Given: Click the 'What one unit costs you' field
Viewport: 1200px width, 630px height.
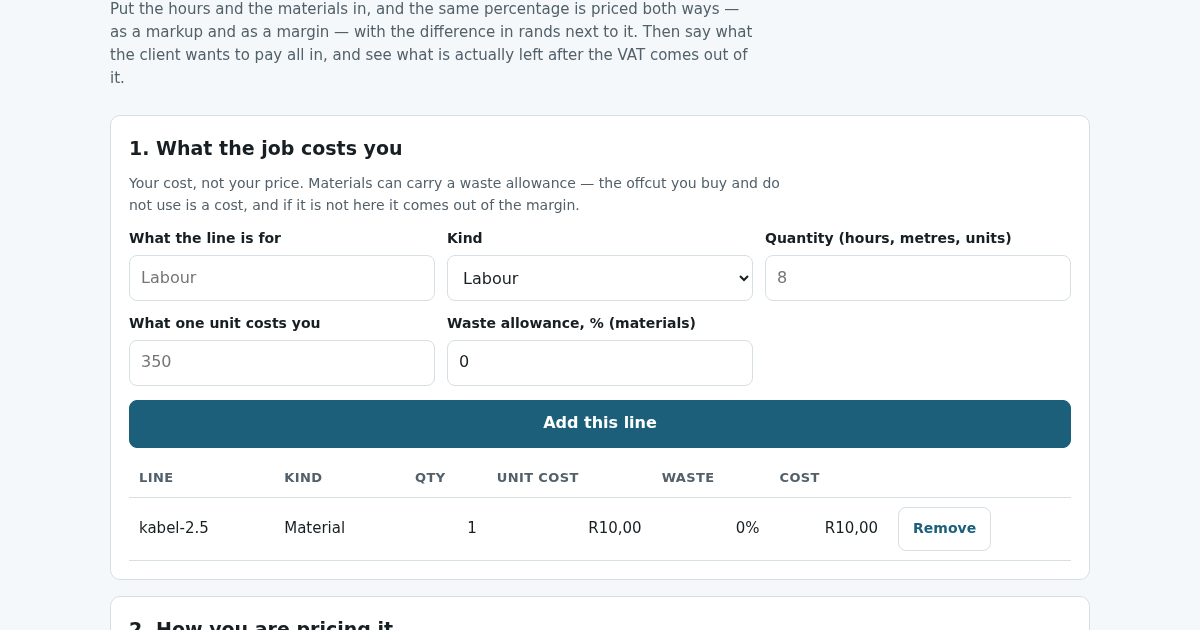Looking at the screenshot, I should click(x=282, y=363).
